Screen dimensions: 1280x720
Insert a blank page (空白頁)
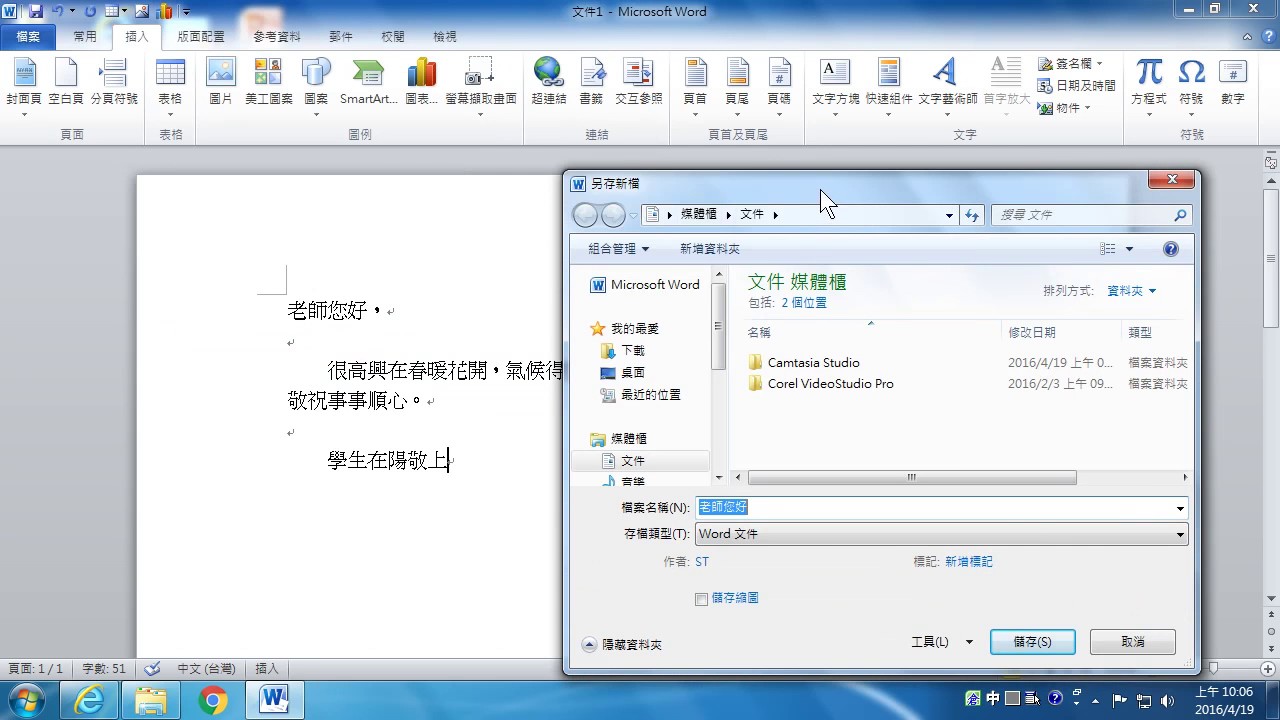66,86
